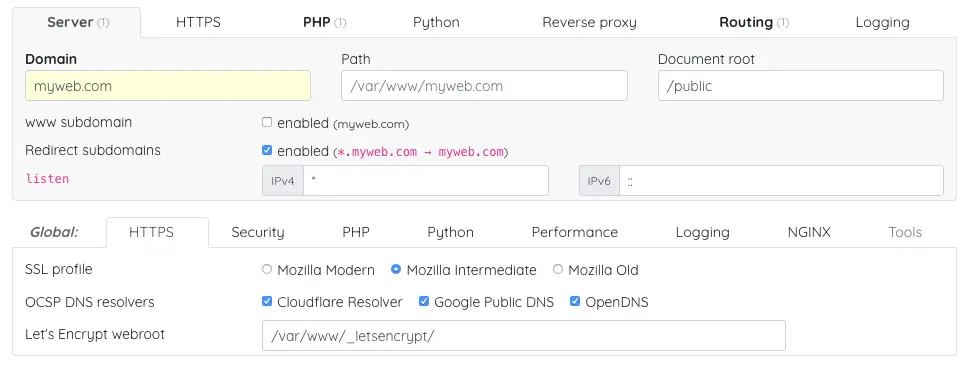The height and width of the screenshot is (369, 967).
Task: Open the Global Logging tab
Action: coord(702,233)
